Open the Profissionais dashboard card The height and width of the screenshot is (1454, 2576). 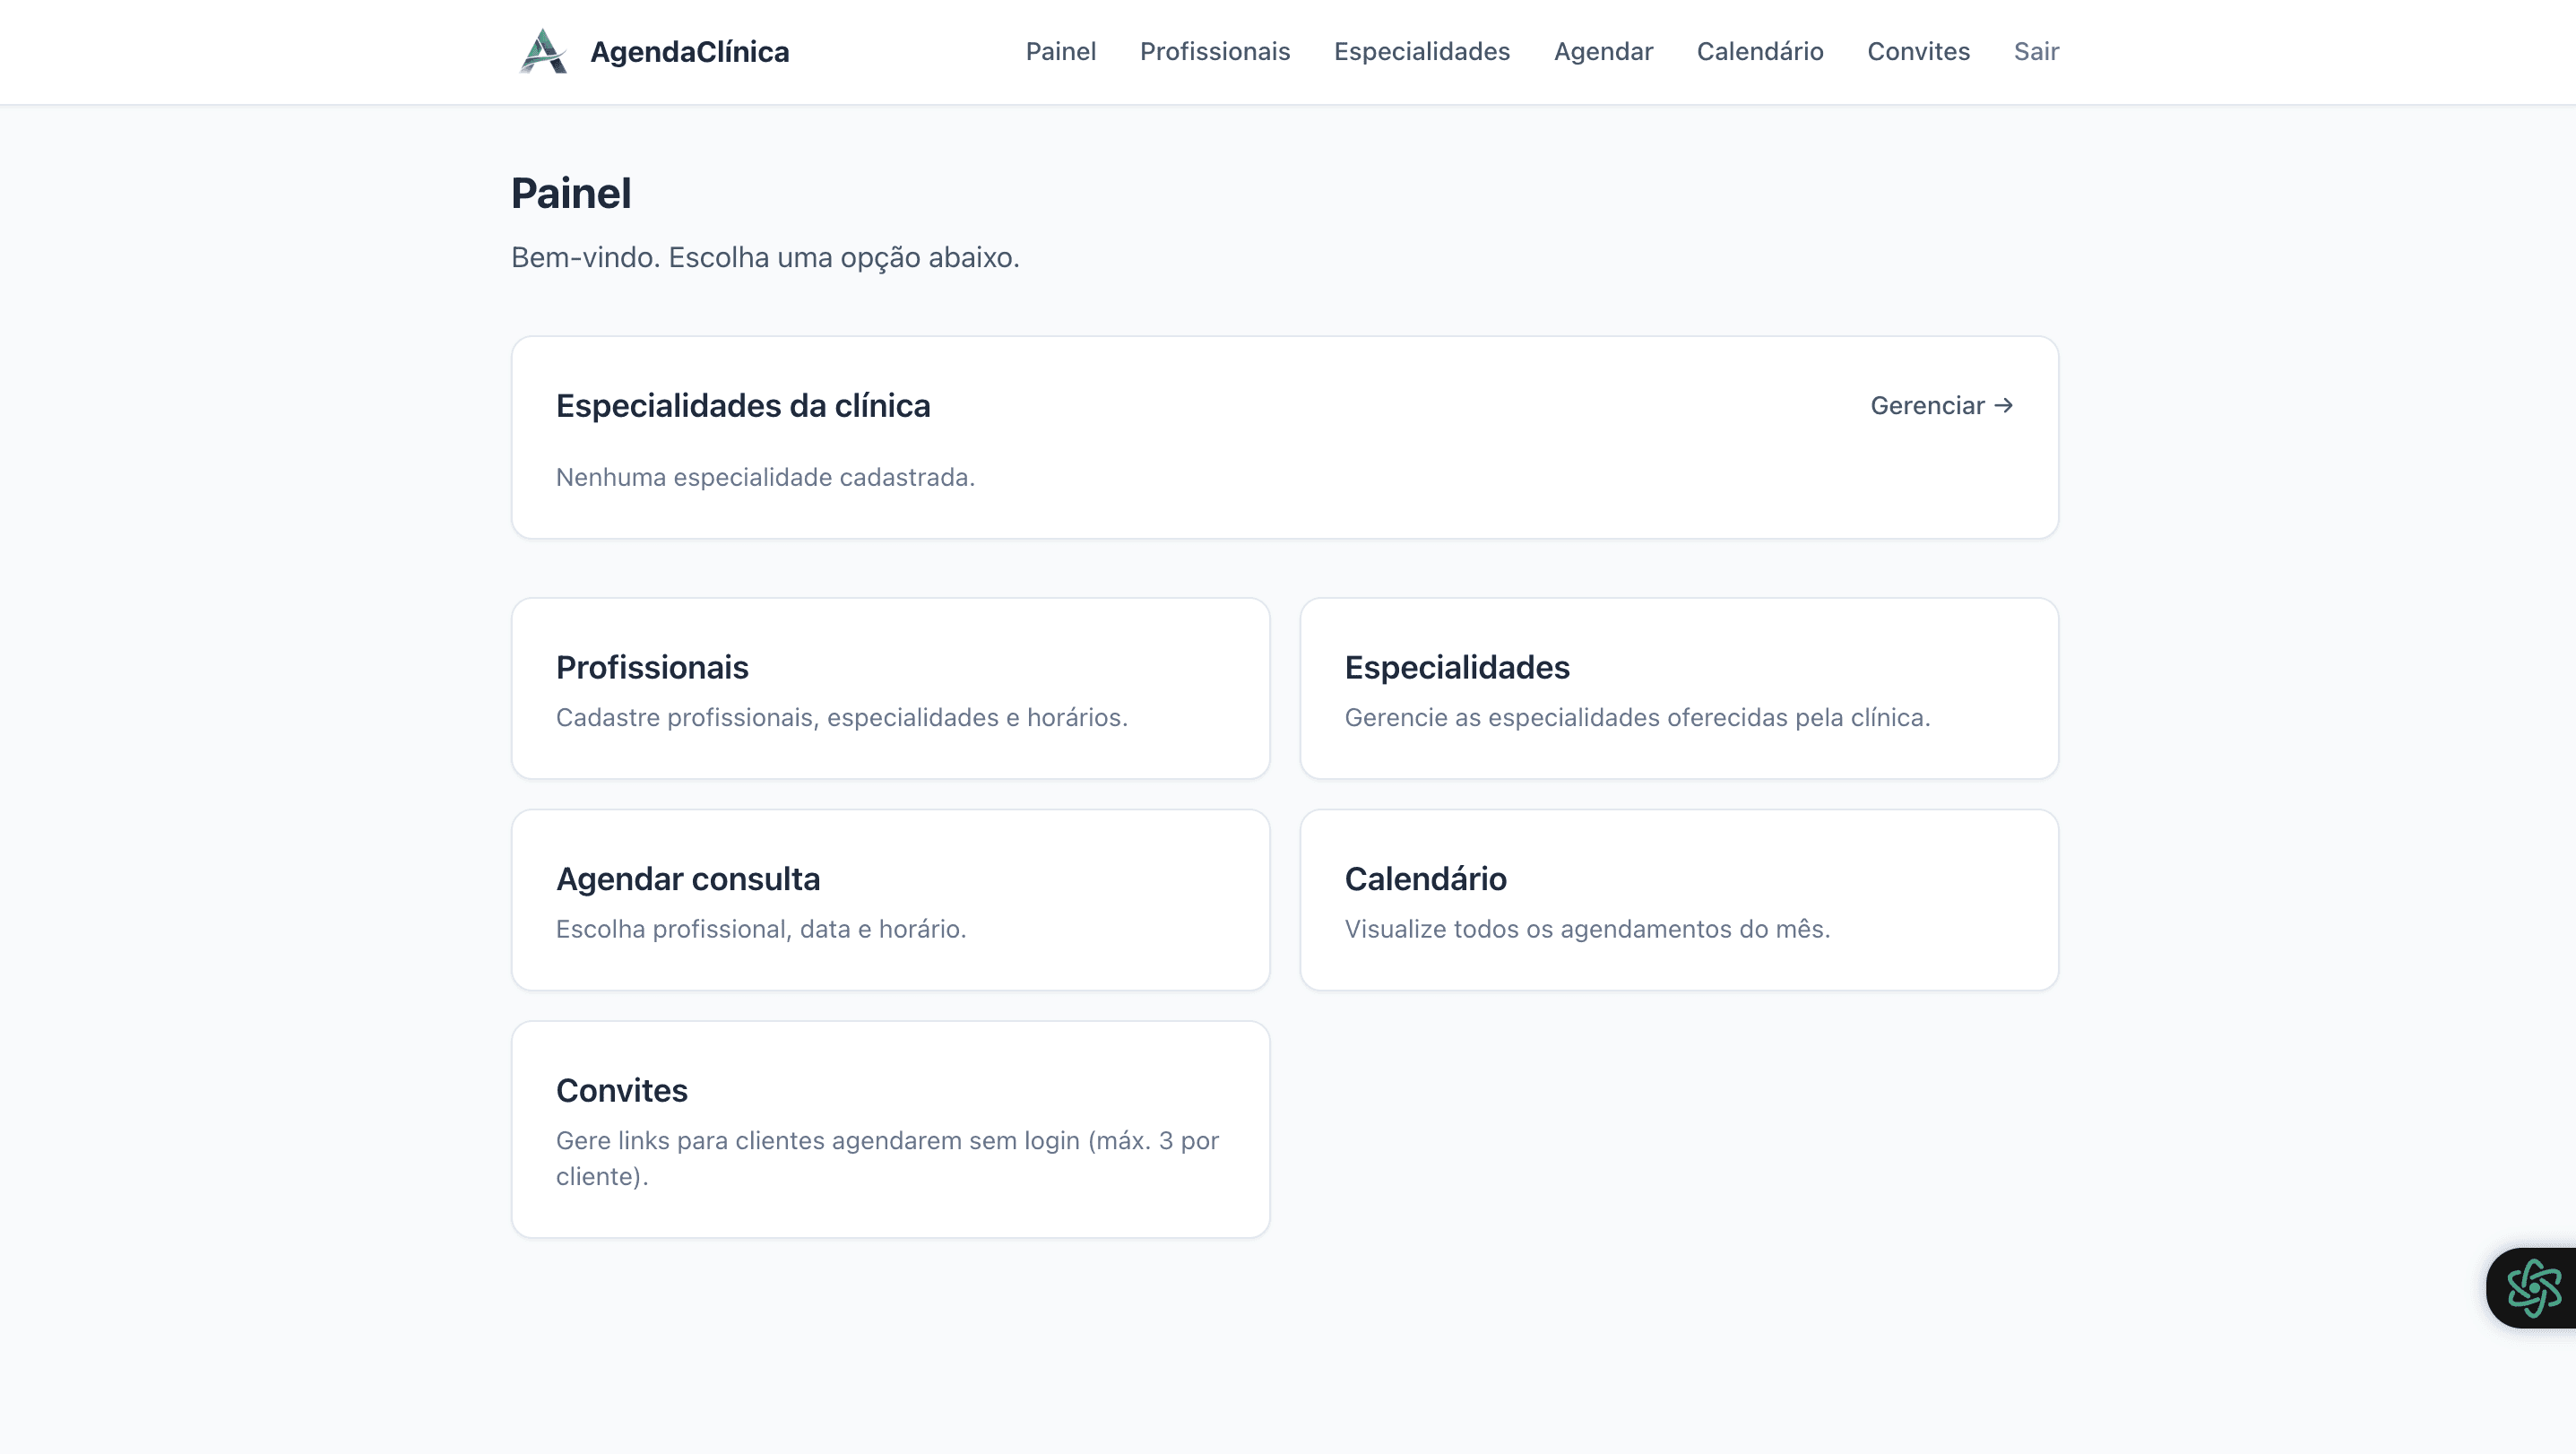tap(890, 688)
